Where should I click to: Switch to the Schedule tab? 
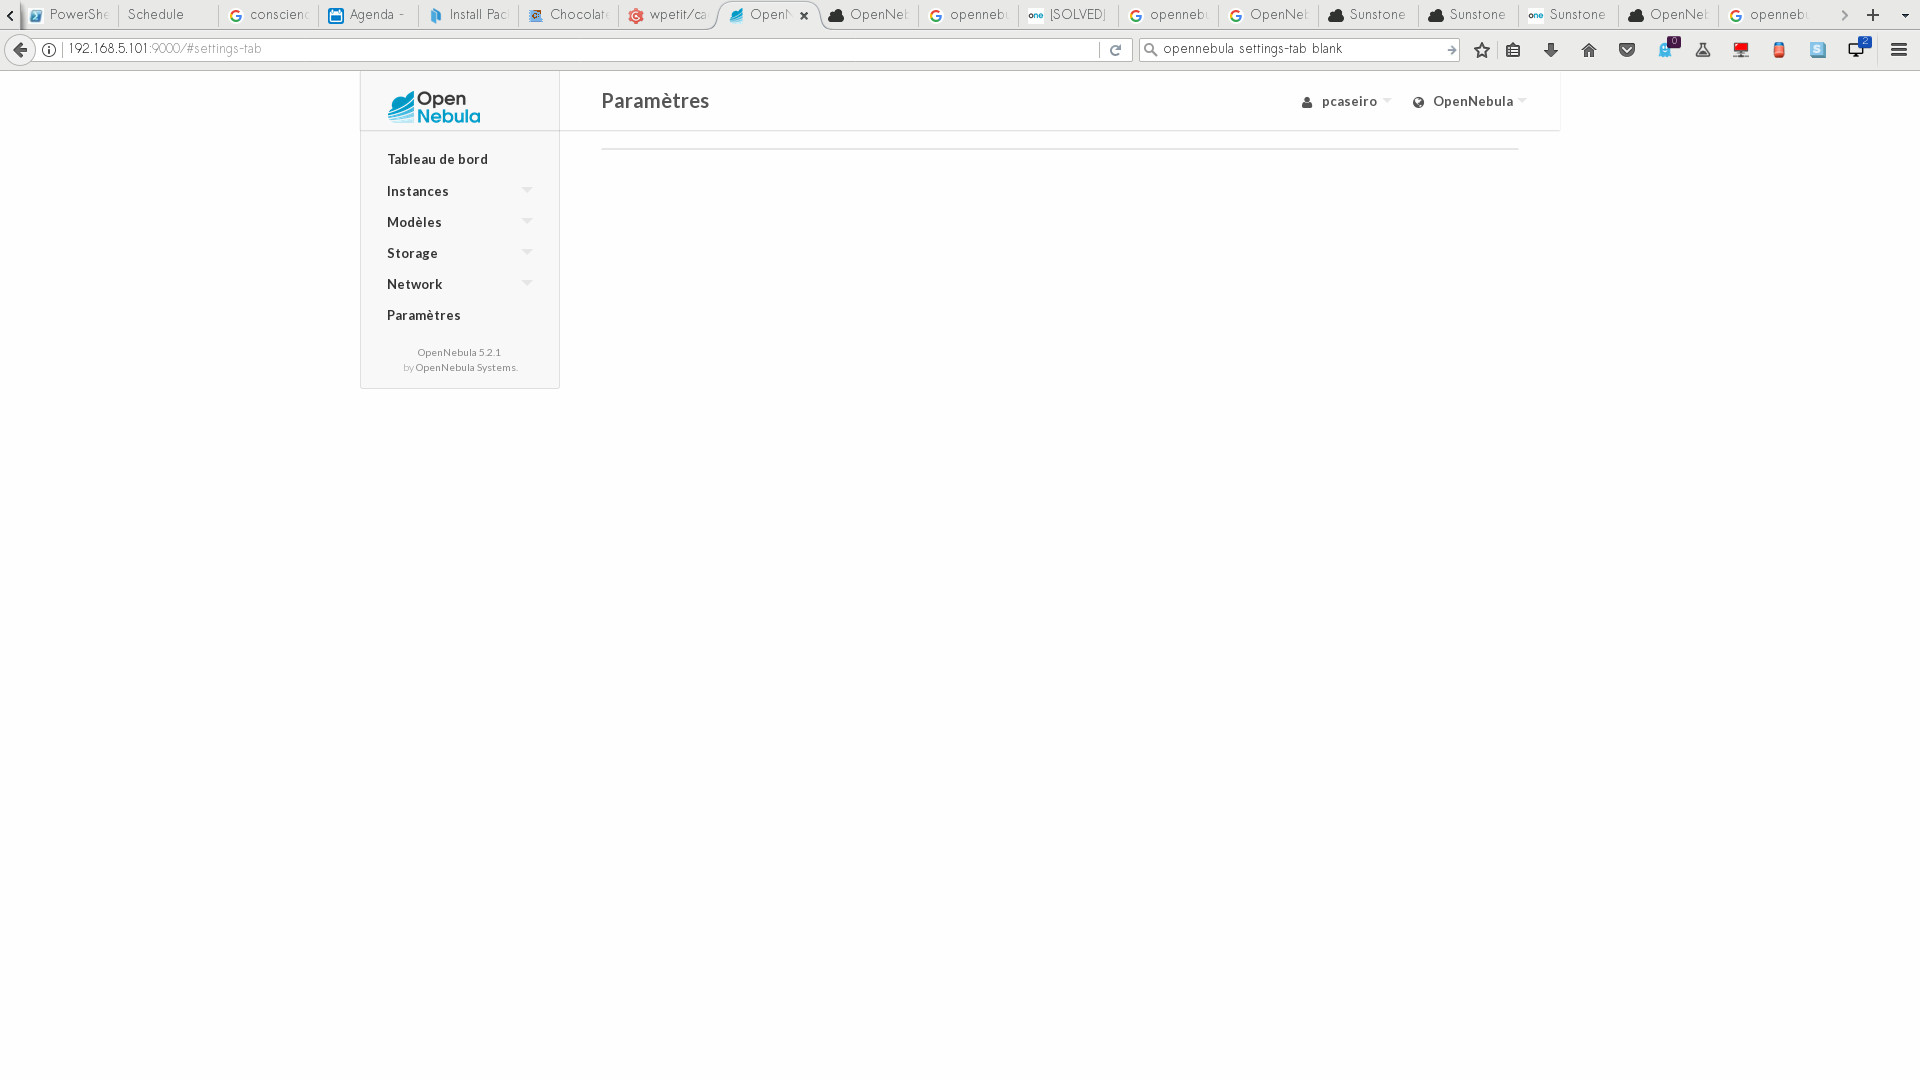click(168, 15)
